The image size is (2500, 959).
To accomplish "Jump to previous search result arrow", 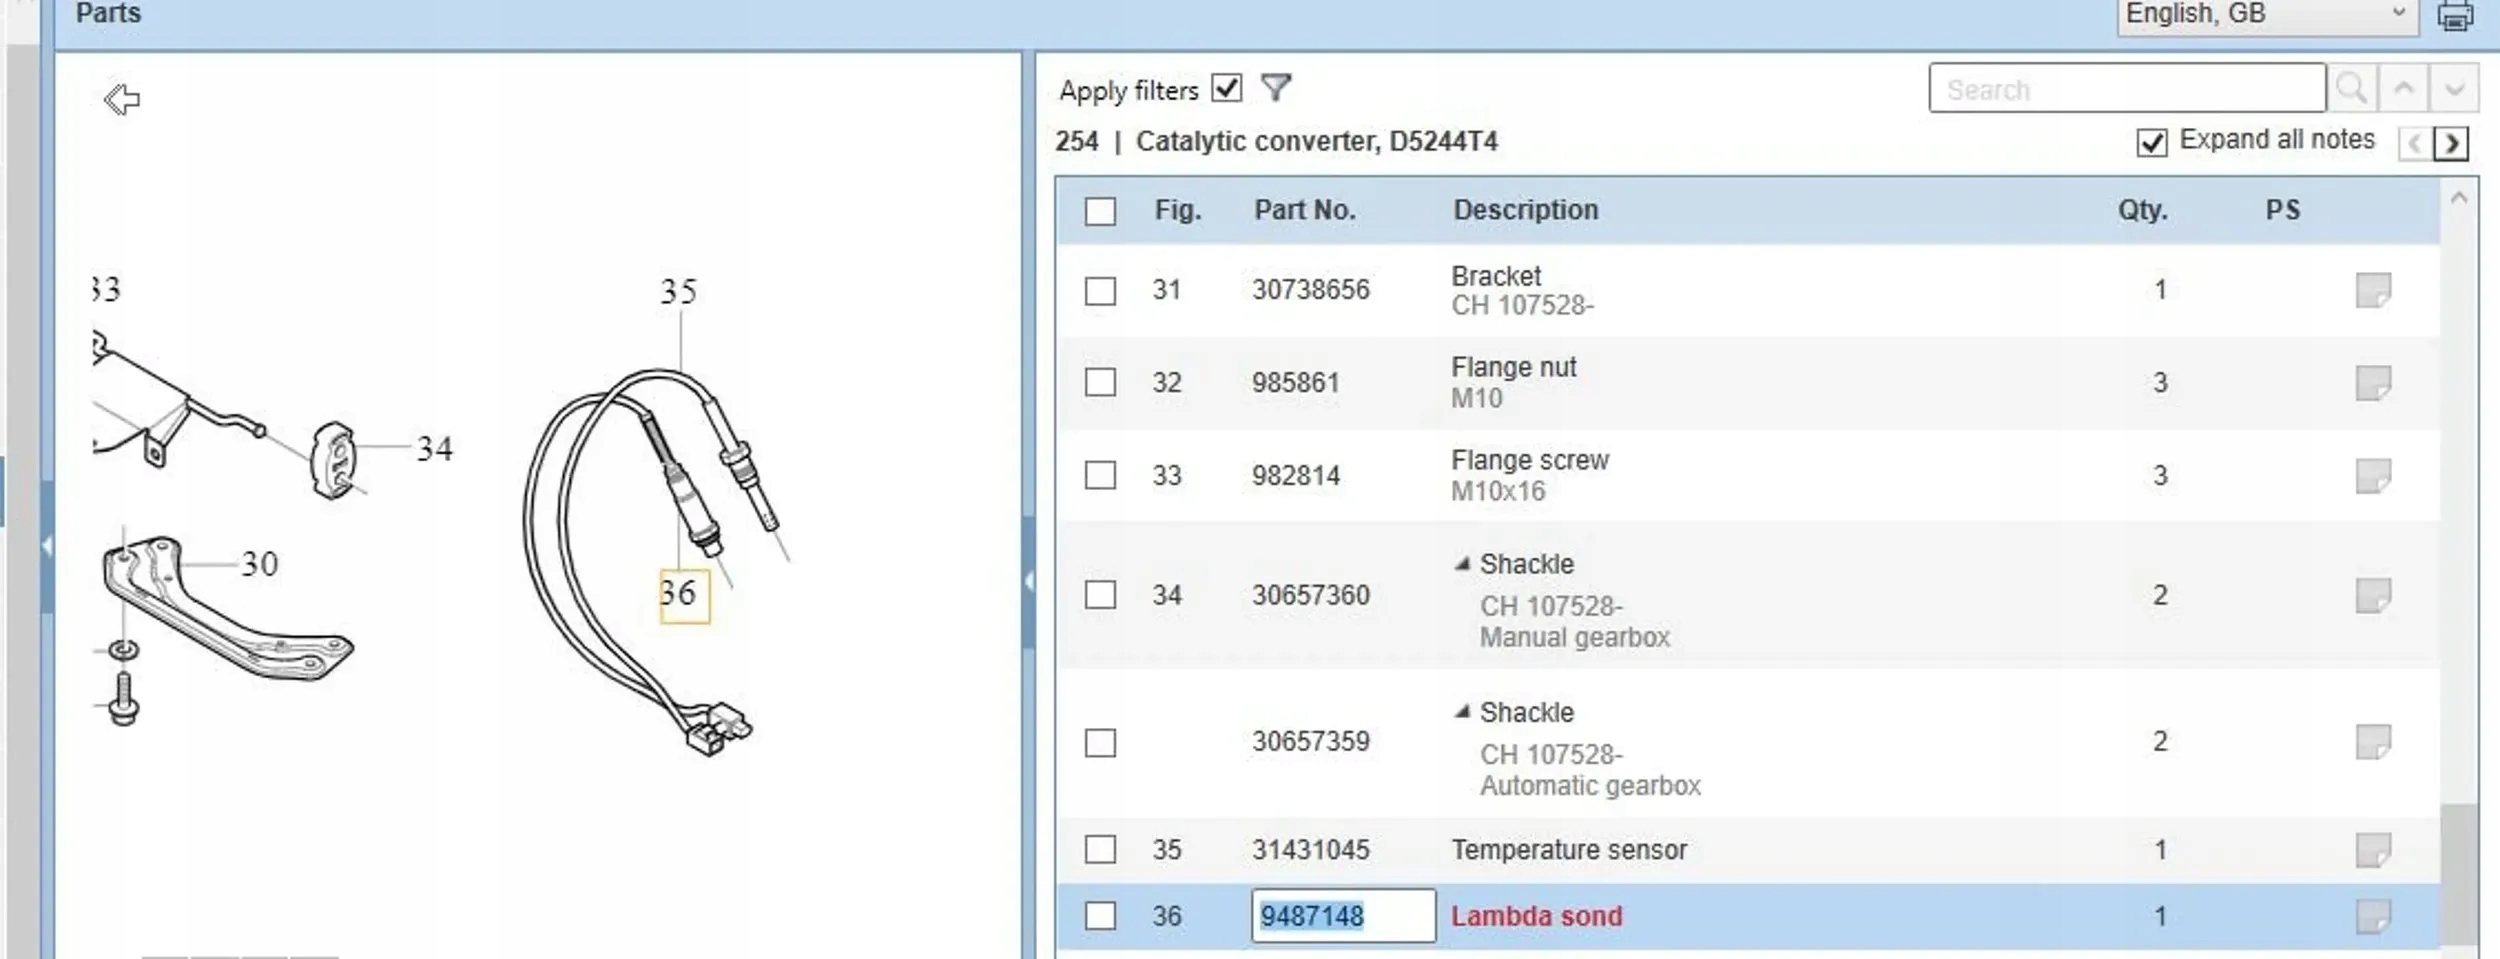I will tap(2403, 89).
